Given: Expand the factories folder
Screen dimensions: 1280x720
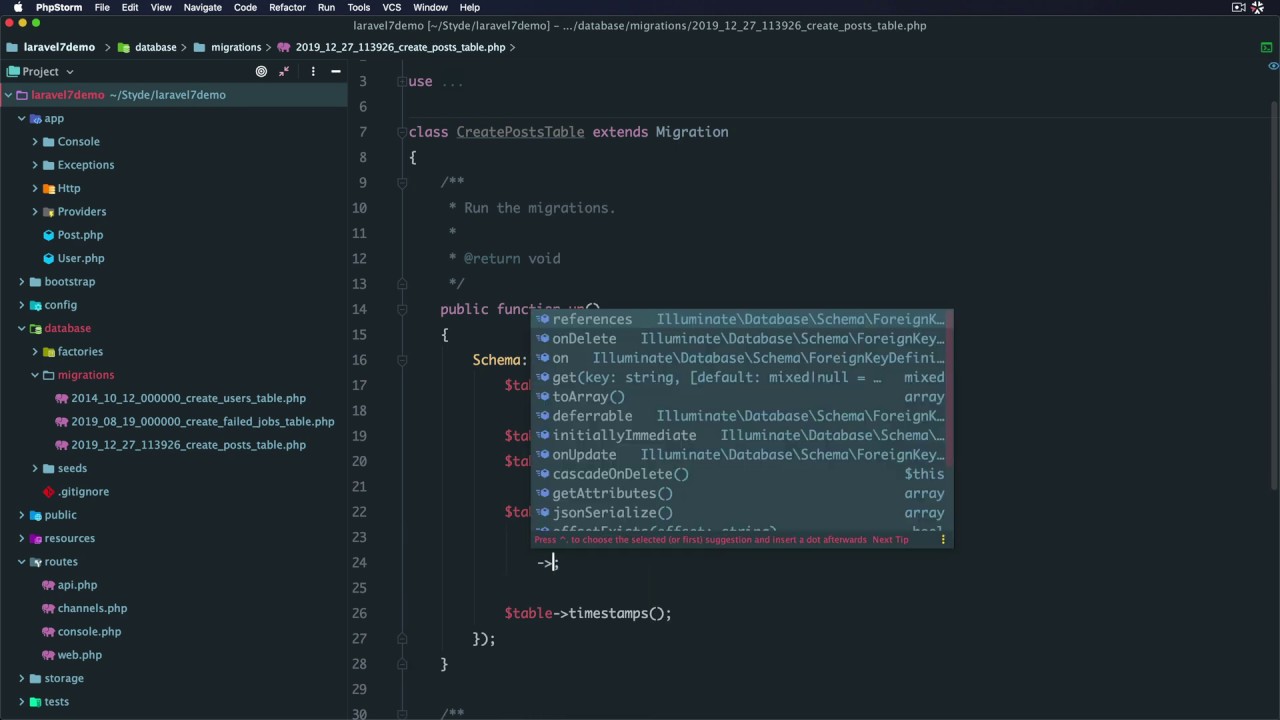Looking at the screenshot, I should 35,352.
